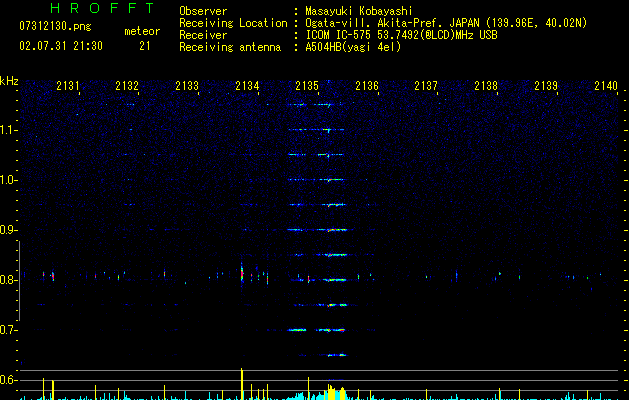Click the 0.9 kHz frequency label
The width and height of the screenshot is (629, 400).
[7, 230]
